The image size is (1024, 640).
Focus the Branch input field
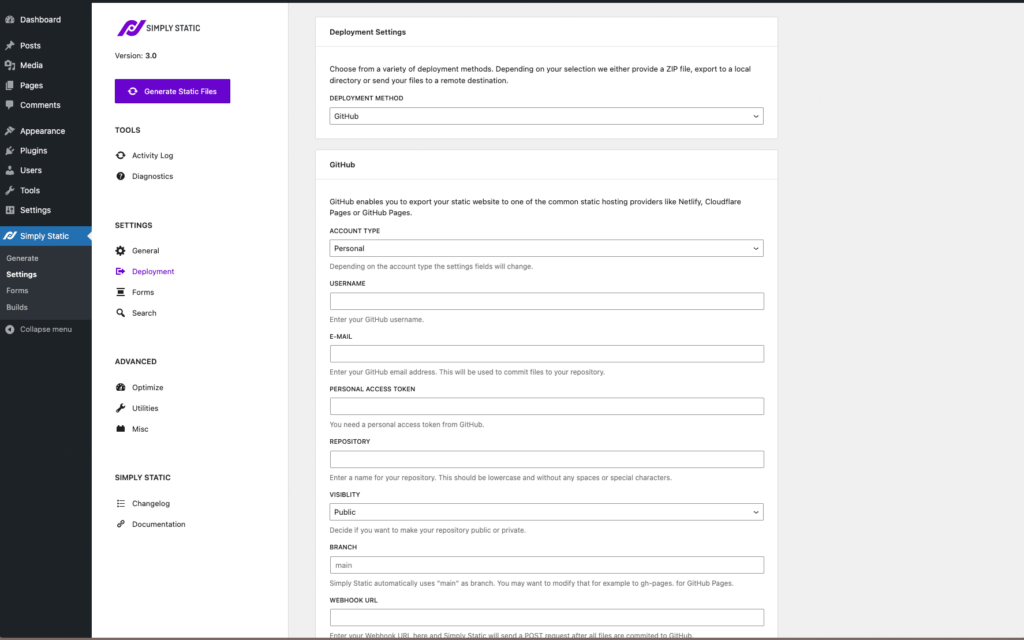546,565
